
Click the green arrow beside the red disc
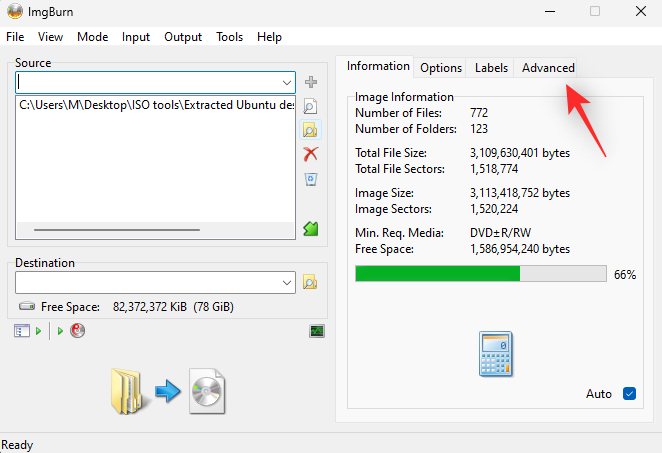tap(60, 331)
